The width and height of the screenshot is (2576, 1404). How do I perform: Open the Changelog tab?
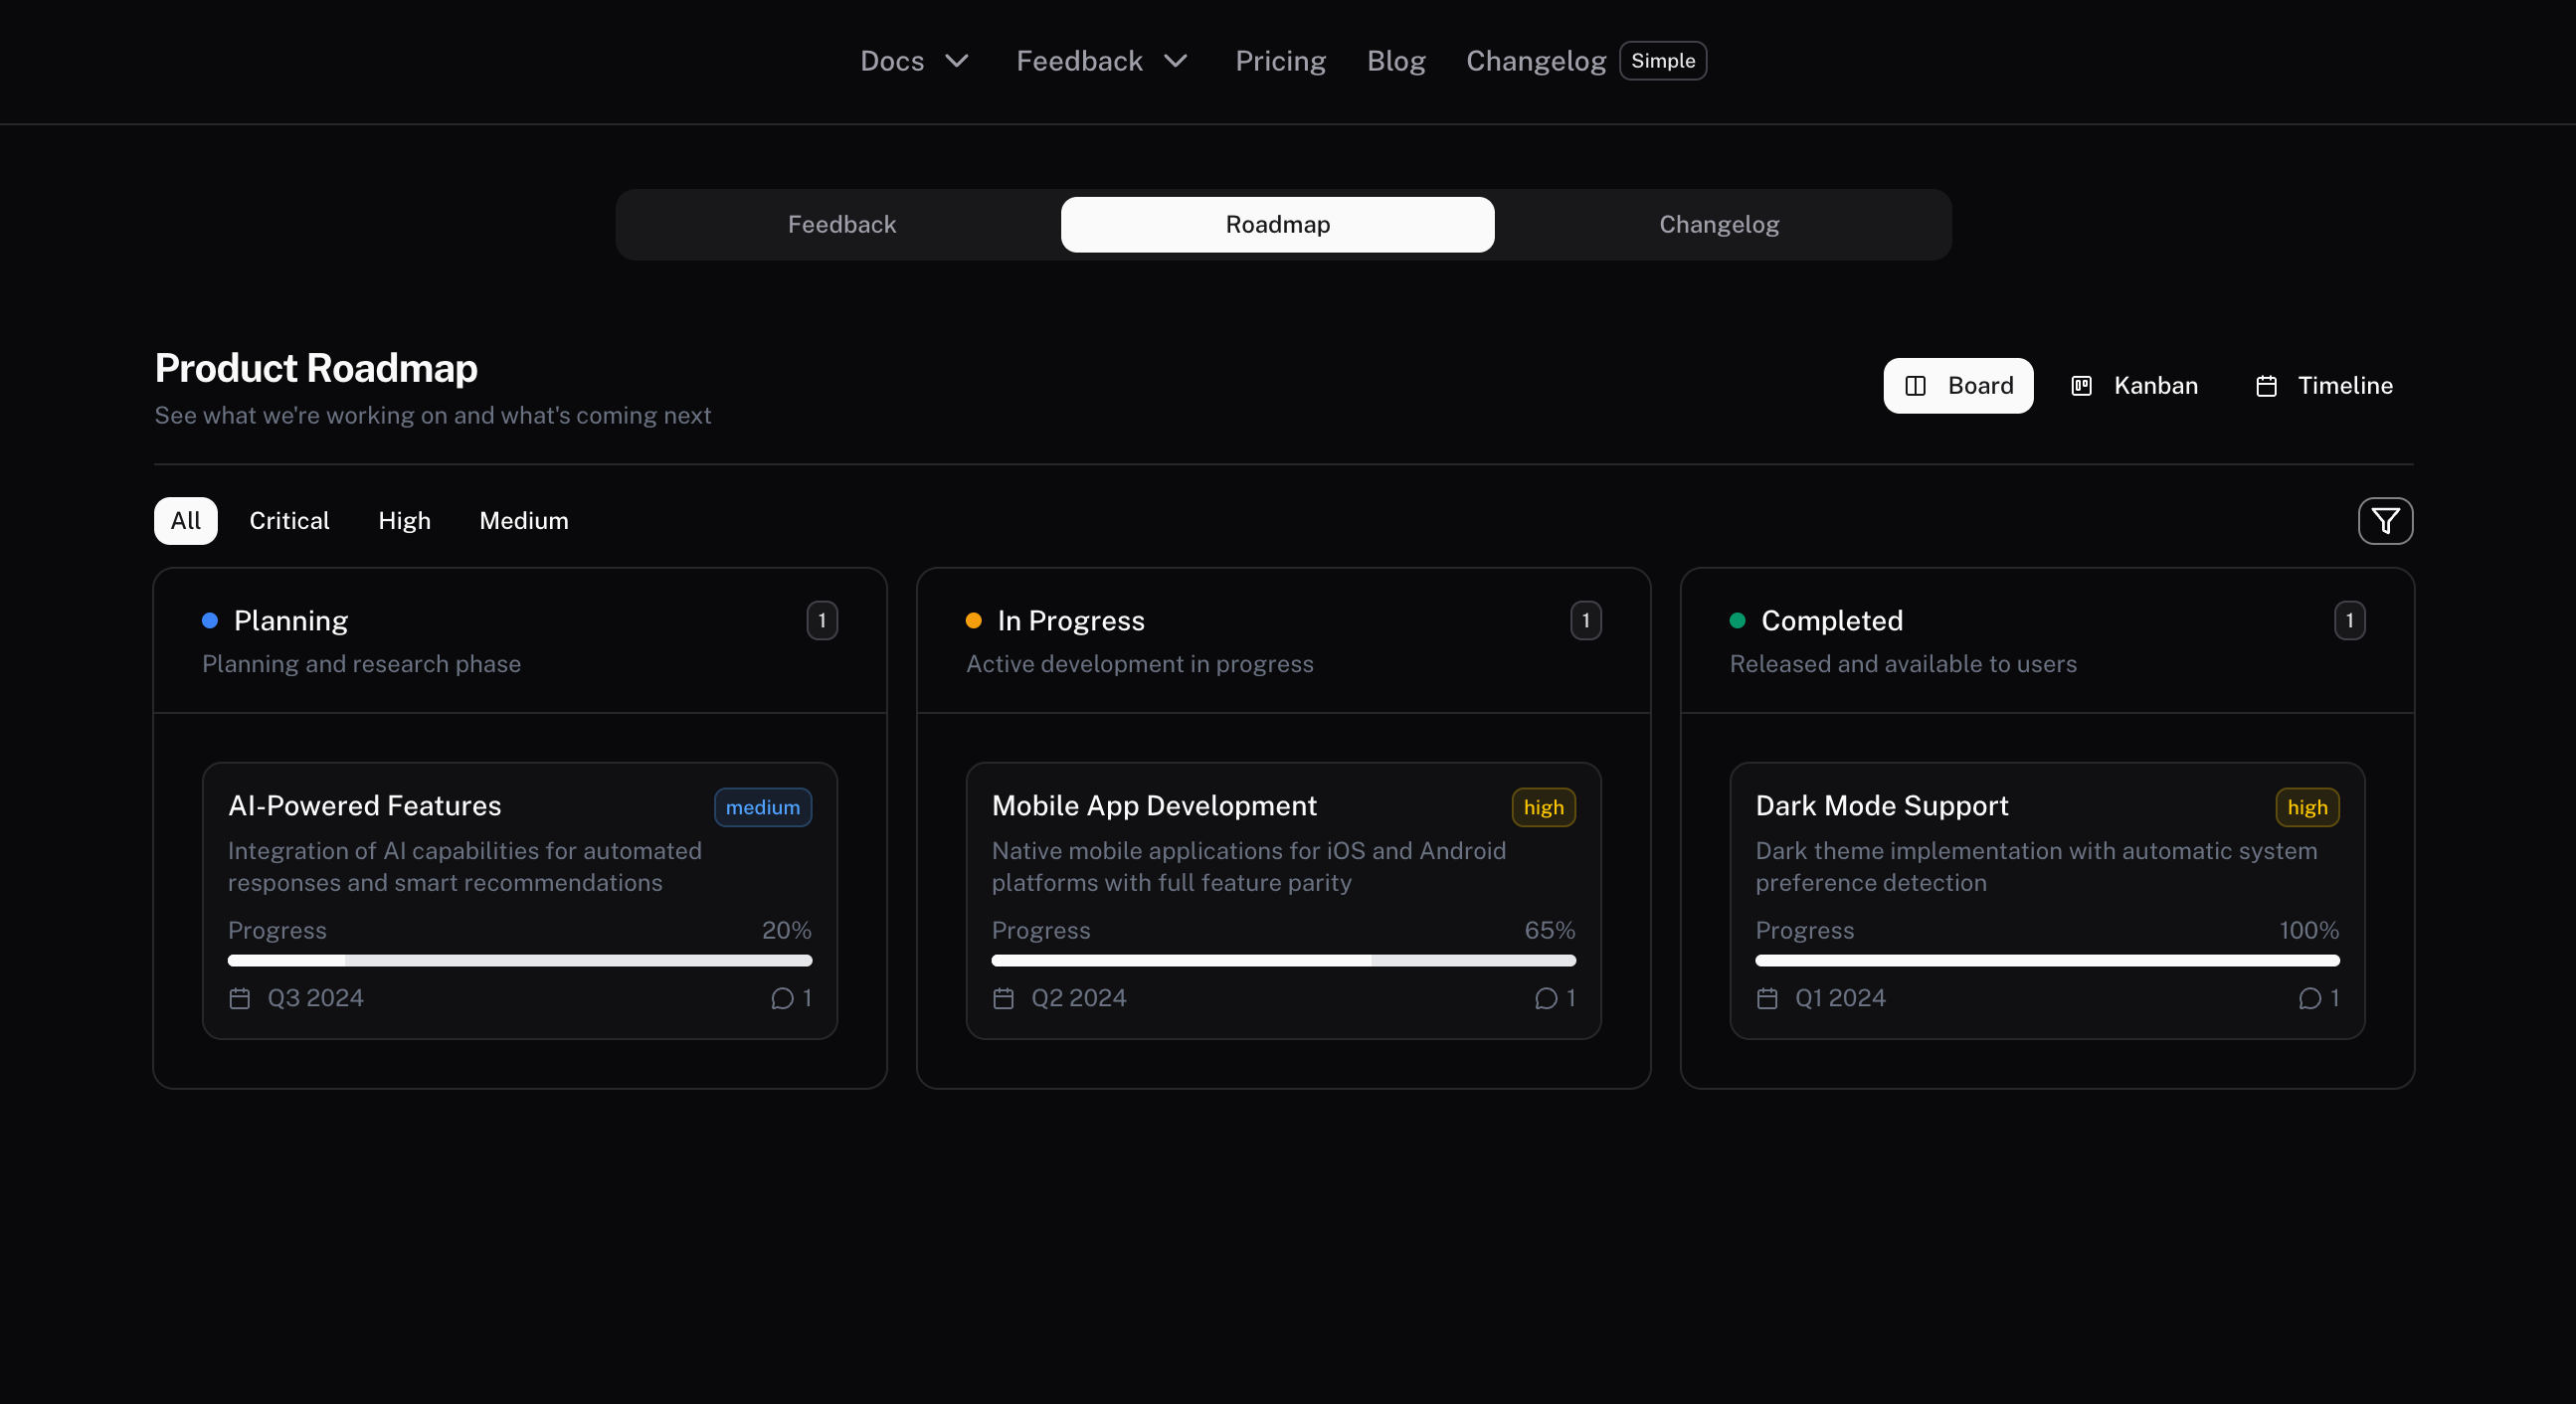(1718, 224)
